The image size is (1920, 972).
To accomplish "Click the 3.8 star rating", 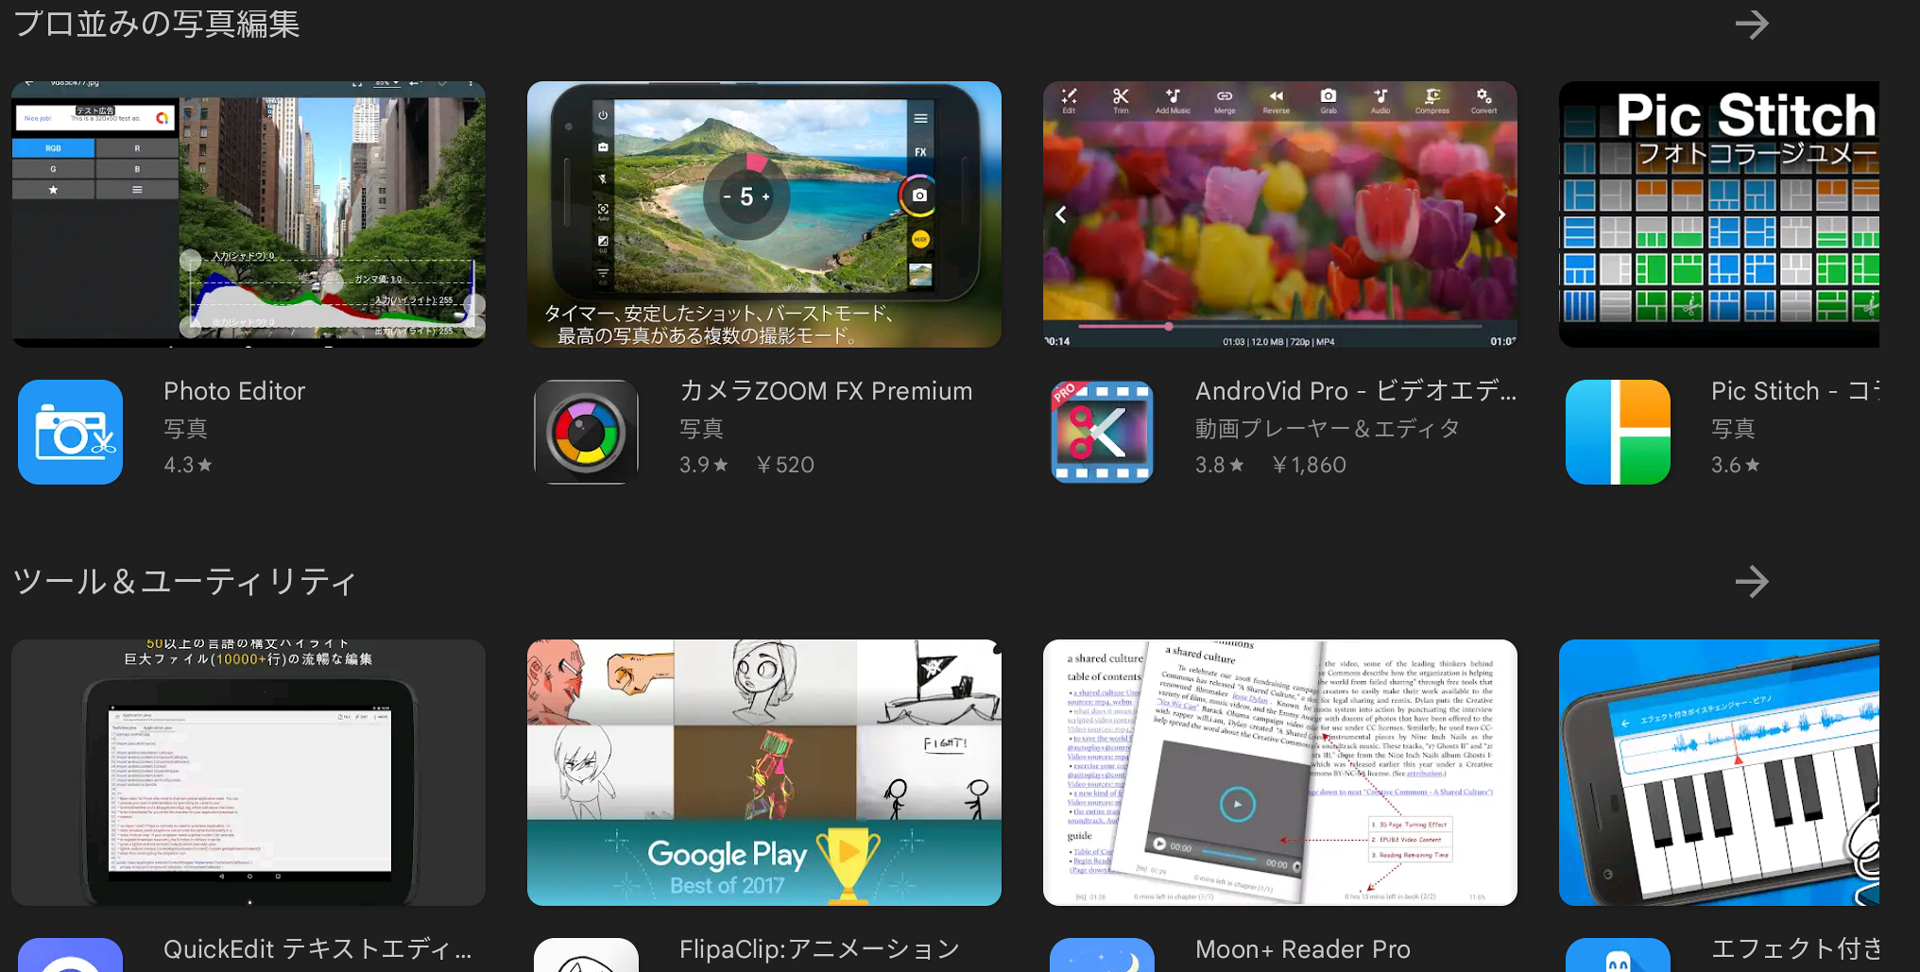I will tap(1220, 465).
